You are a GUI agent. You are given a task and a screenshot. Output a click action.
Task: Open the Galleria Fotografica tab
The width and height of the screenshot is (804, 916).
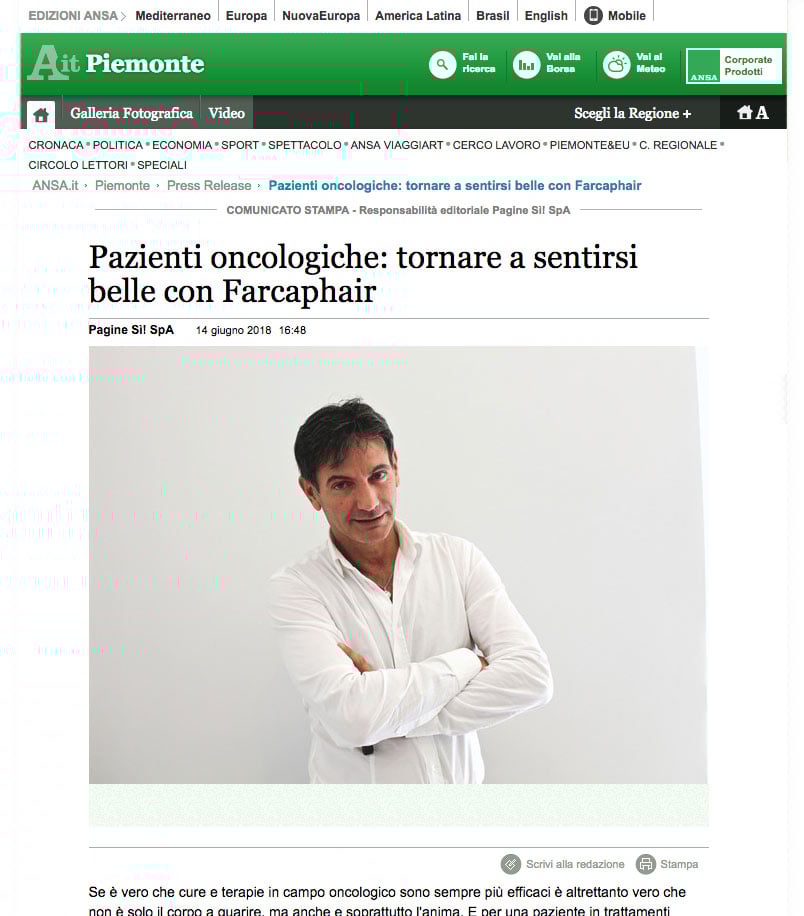click(x=131, y=113)
